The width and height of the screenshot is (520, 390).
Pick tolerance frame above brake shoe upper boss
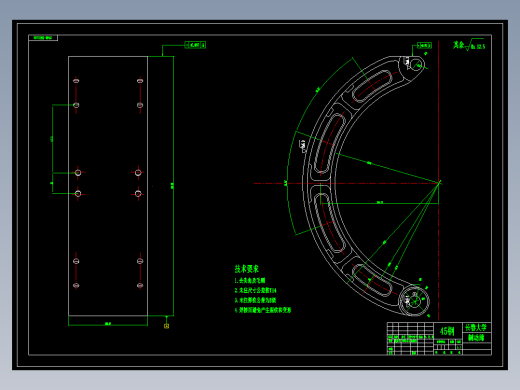[x=424, y=45]
